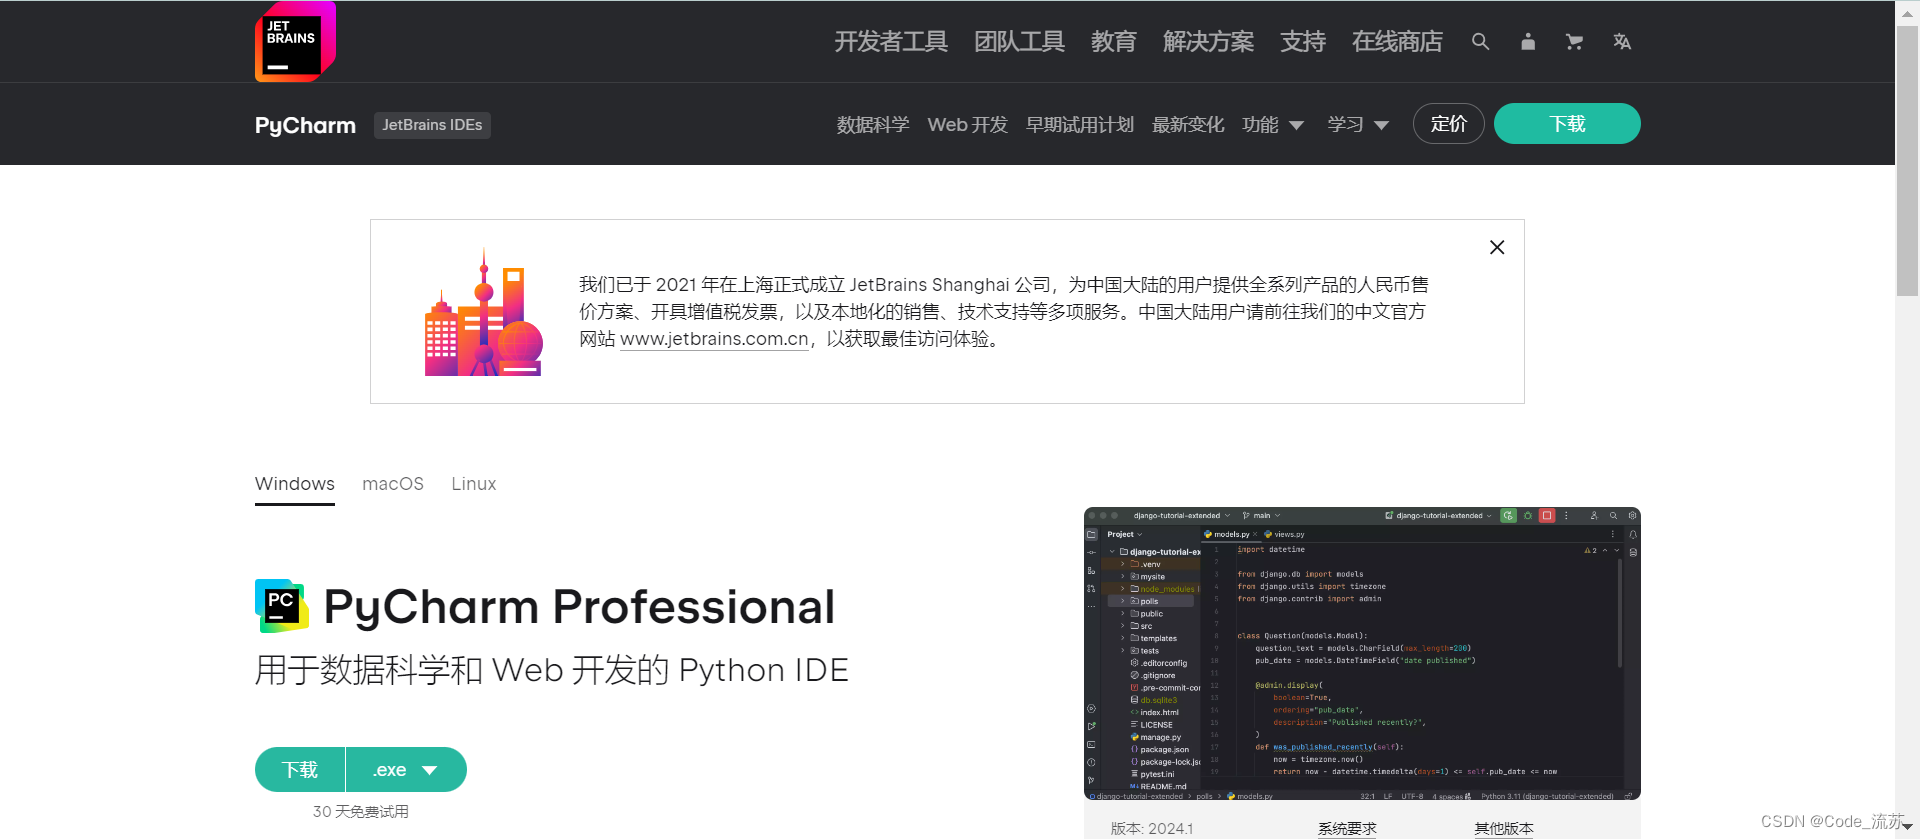
Task: Open the 其他版本 link
Action: [1503, 829]
